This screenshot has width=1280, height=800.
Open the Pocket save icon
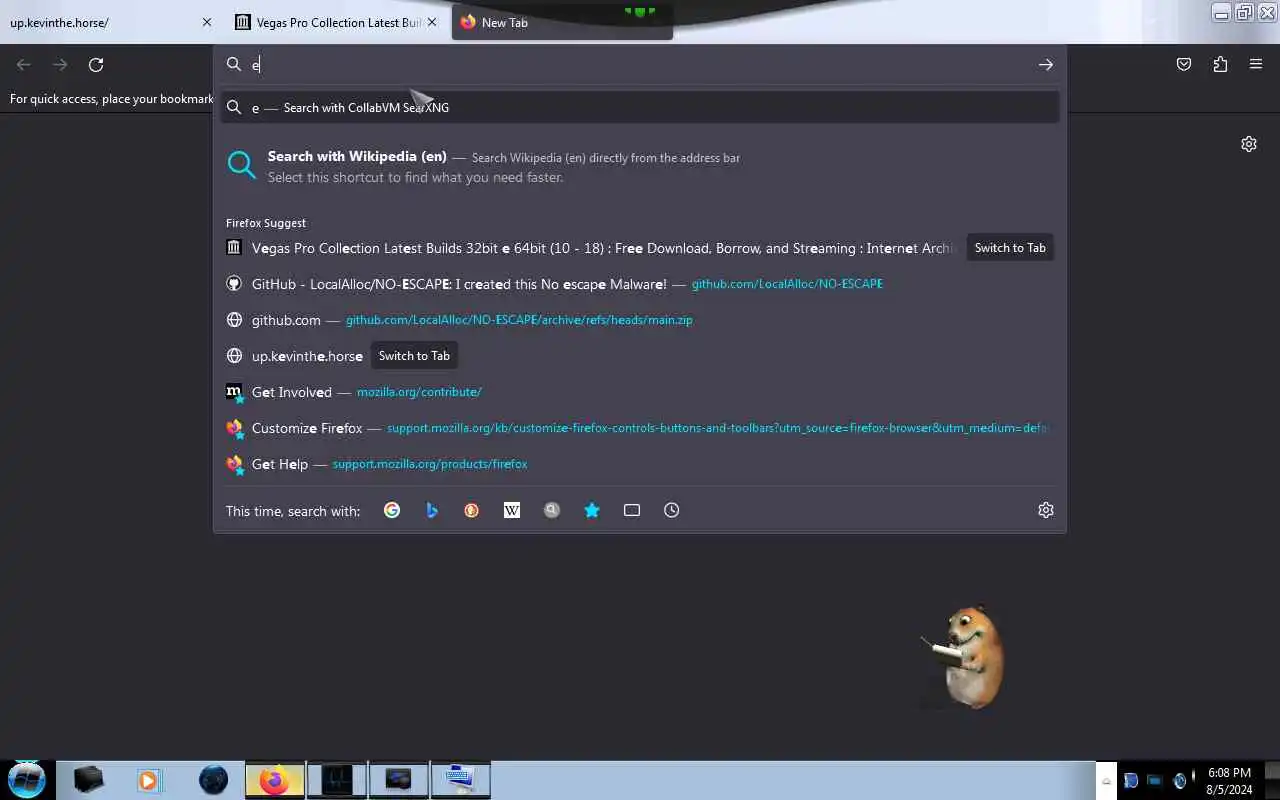1184,64
